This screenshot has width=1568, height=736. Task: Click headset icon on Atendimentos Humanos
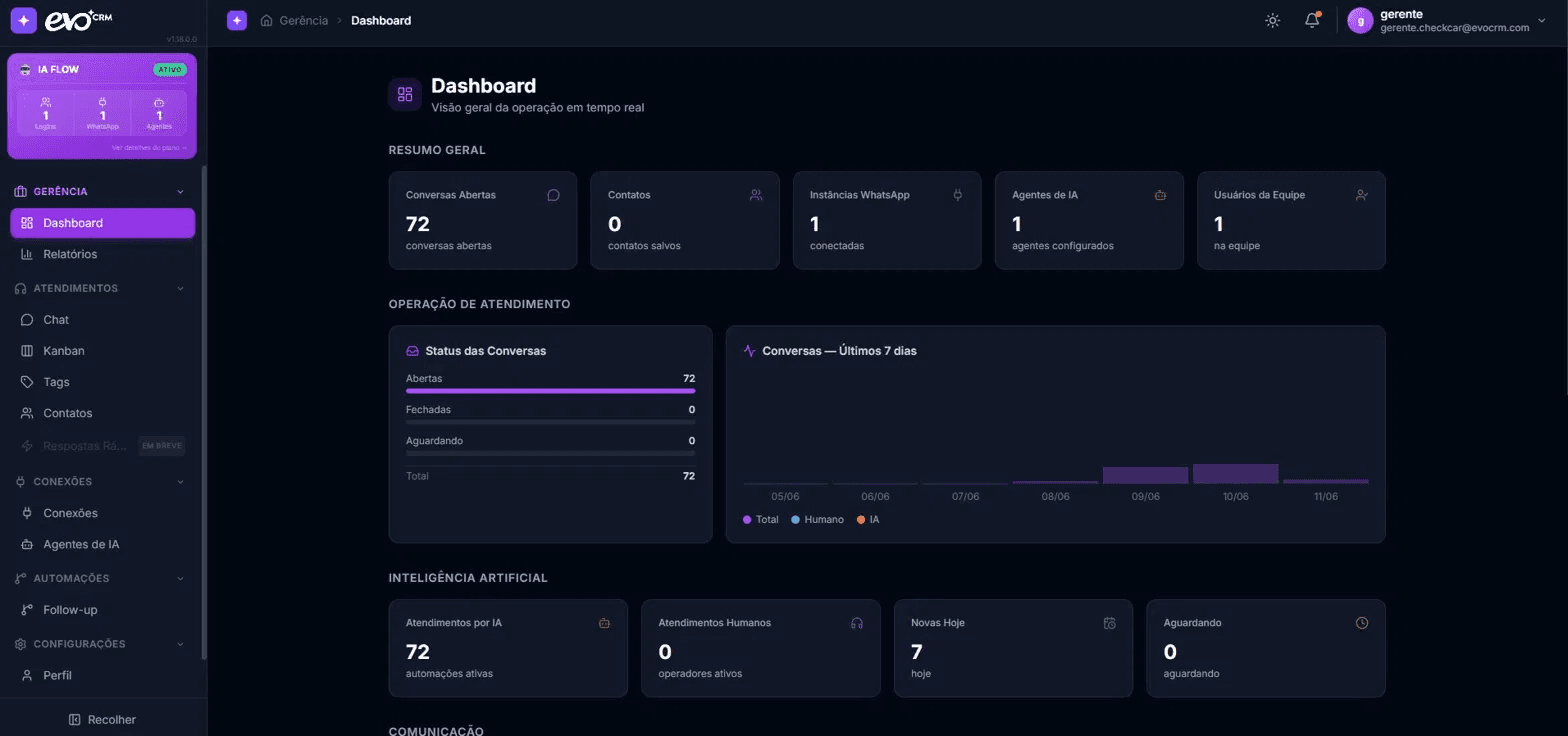(x=857, y=623)
